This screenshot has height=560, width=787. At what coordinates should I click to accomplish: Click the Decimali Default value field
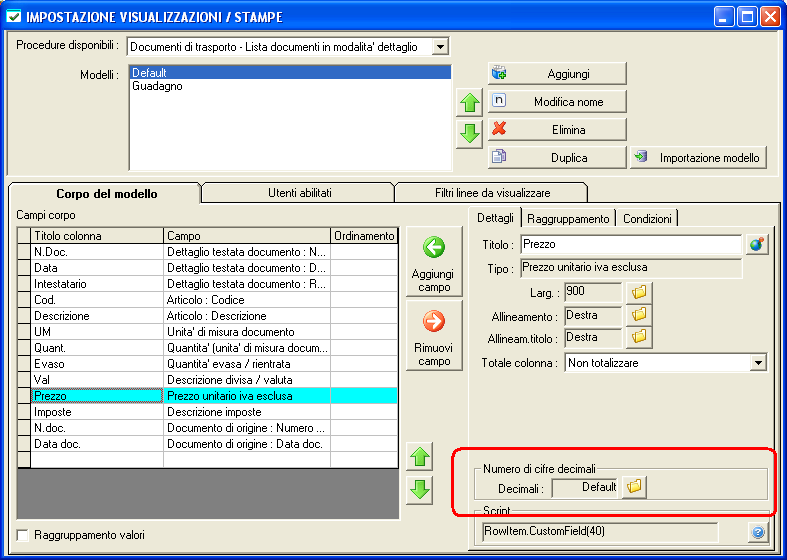[585, 487]
